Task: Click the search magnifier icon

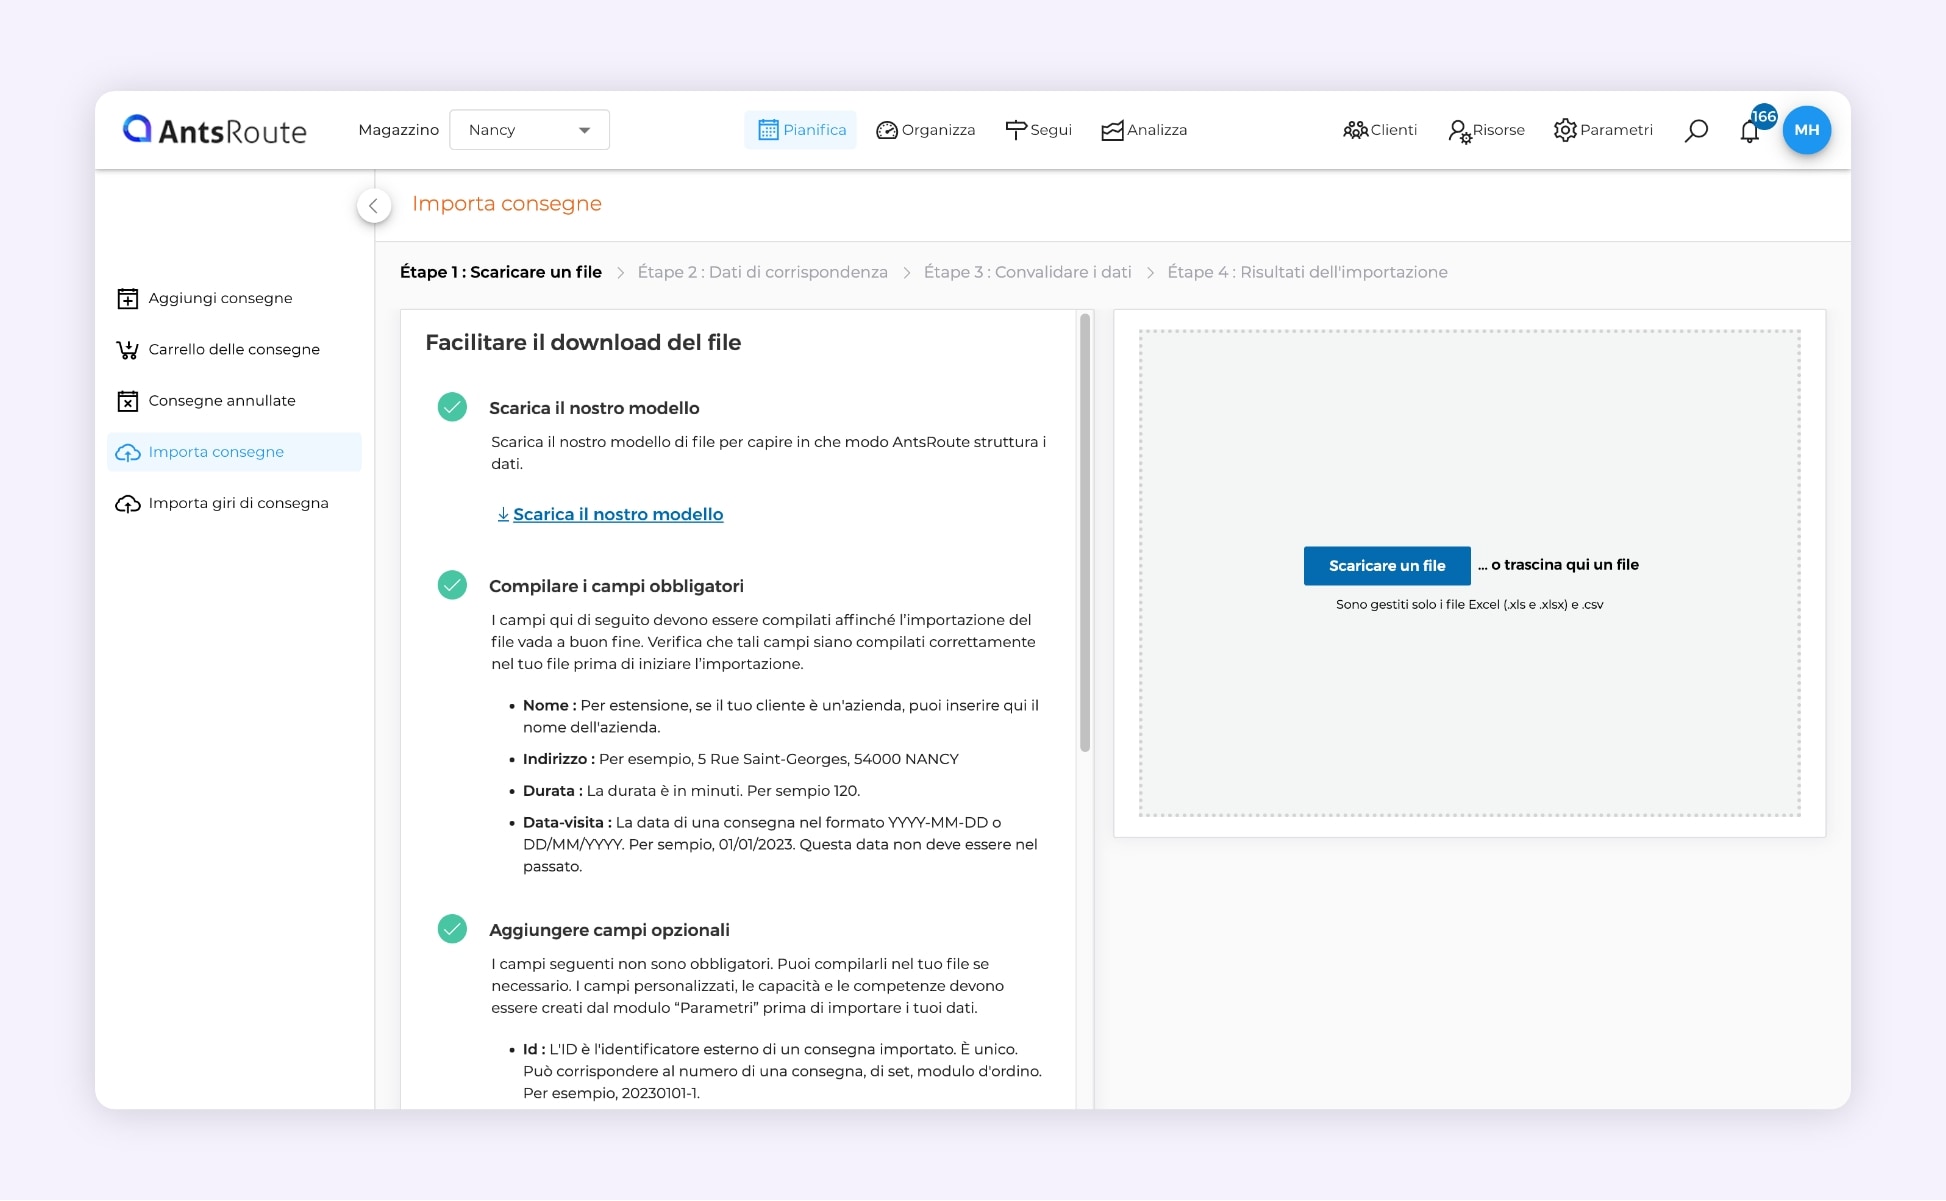Action: tap(1696, 129)
